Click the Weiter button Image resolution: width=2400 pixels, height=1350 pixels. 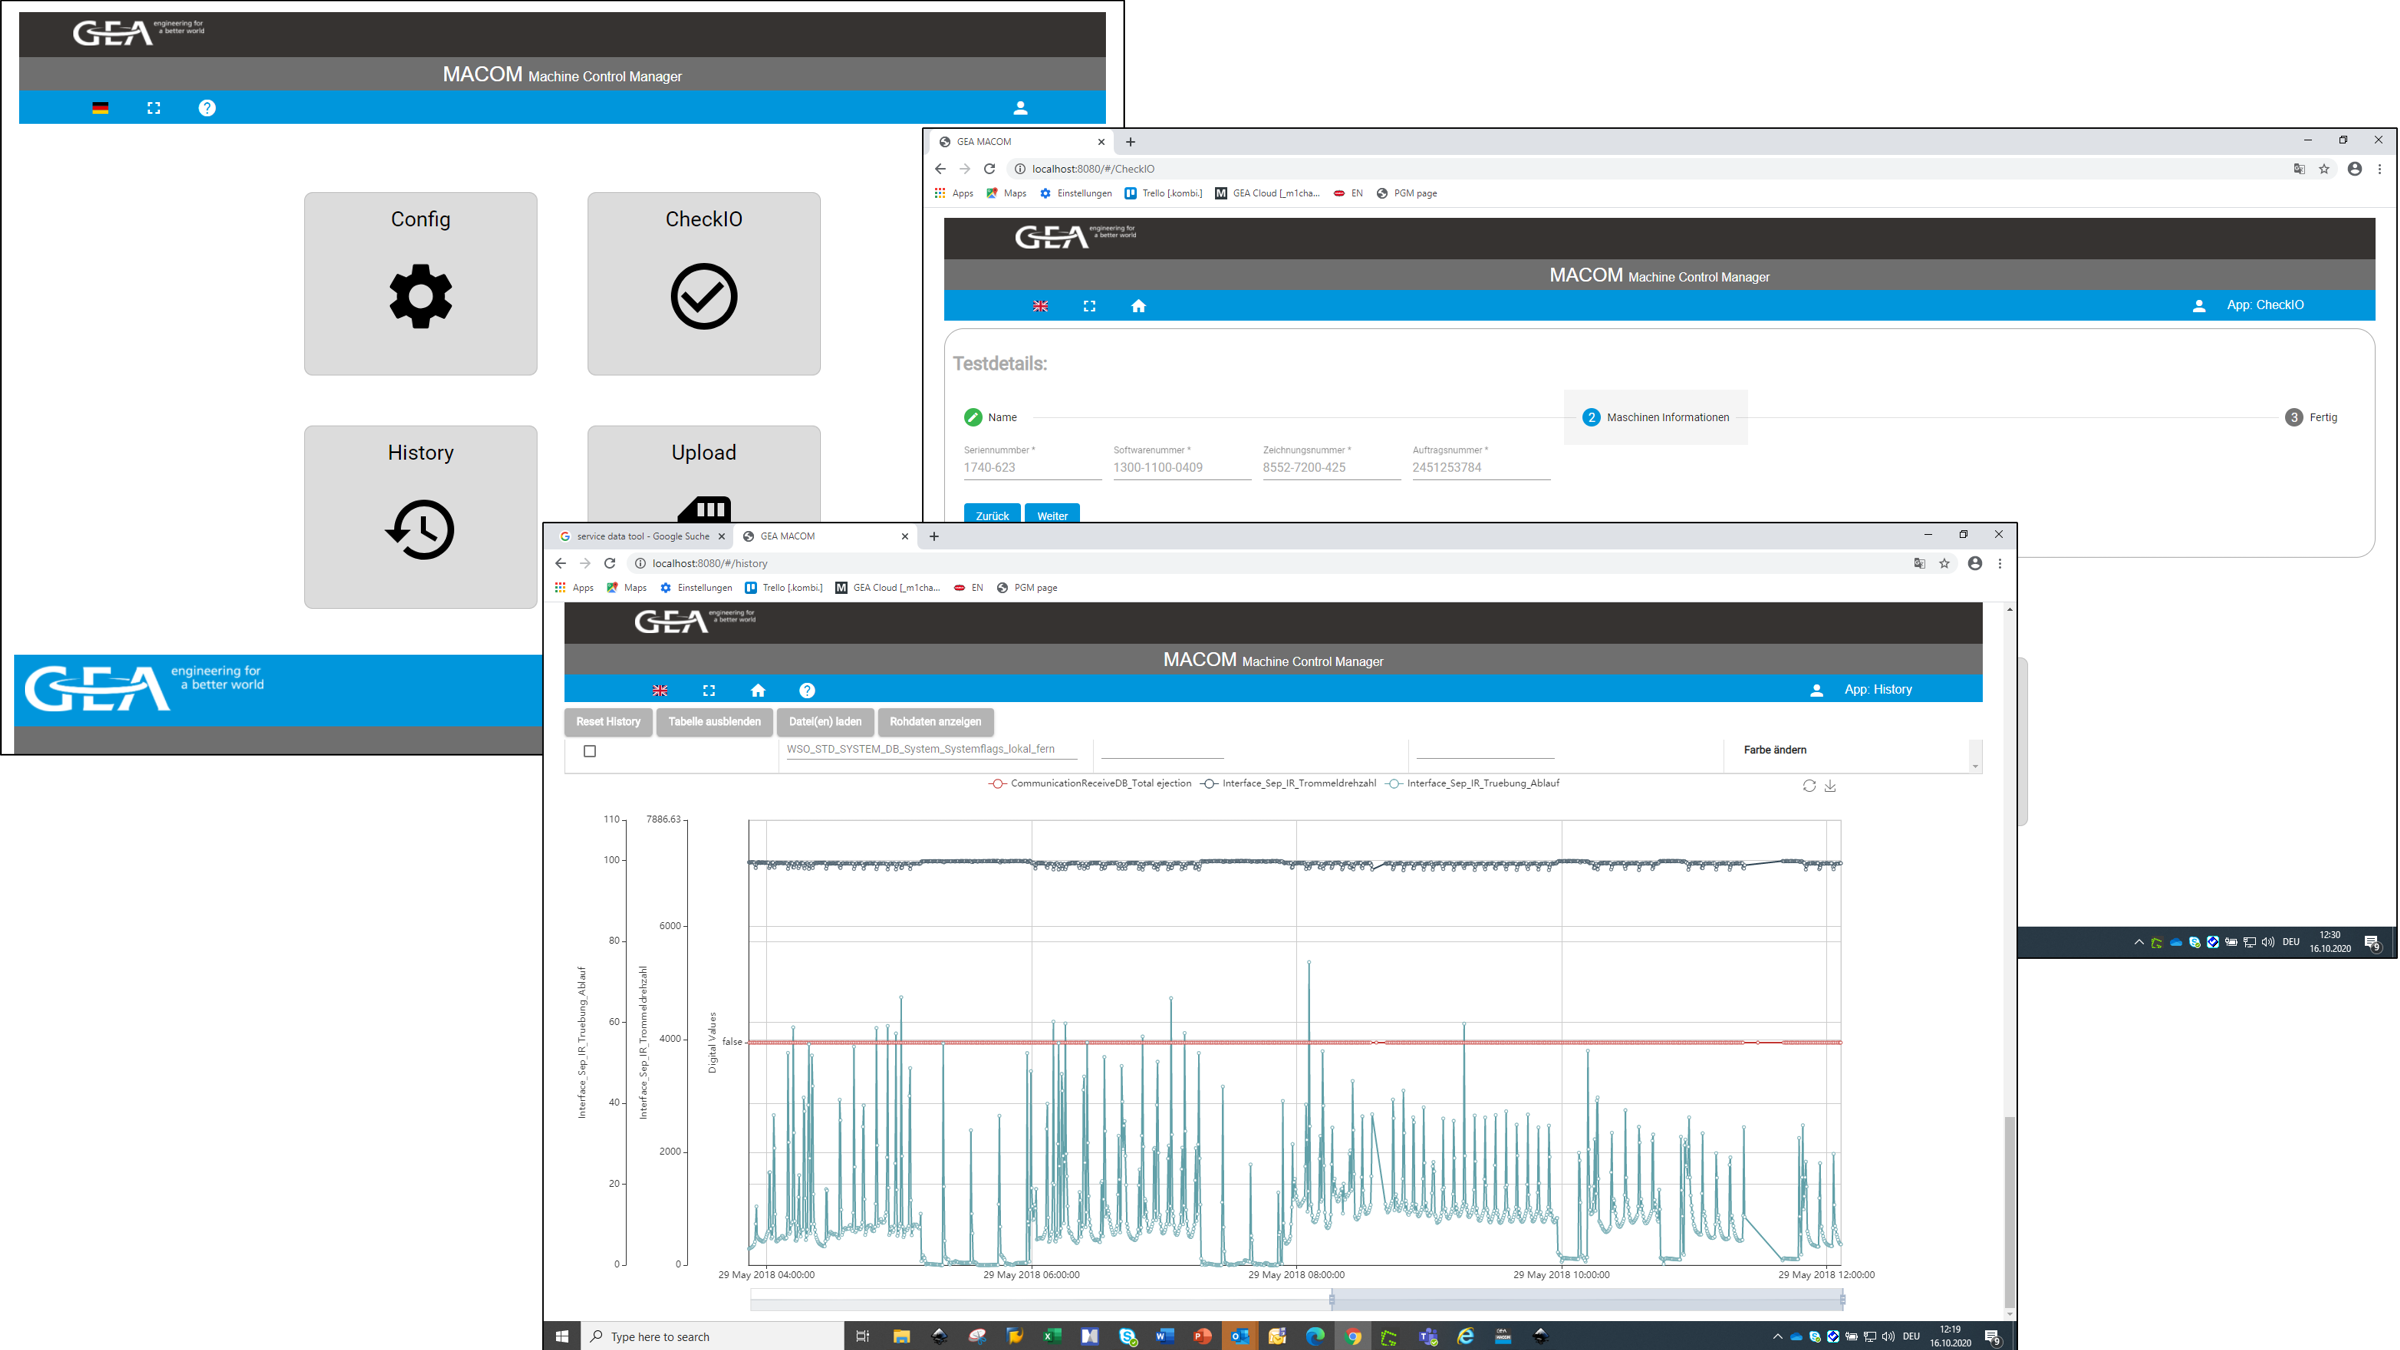1052,515
